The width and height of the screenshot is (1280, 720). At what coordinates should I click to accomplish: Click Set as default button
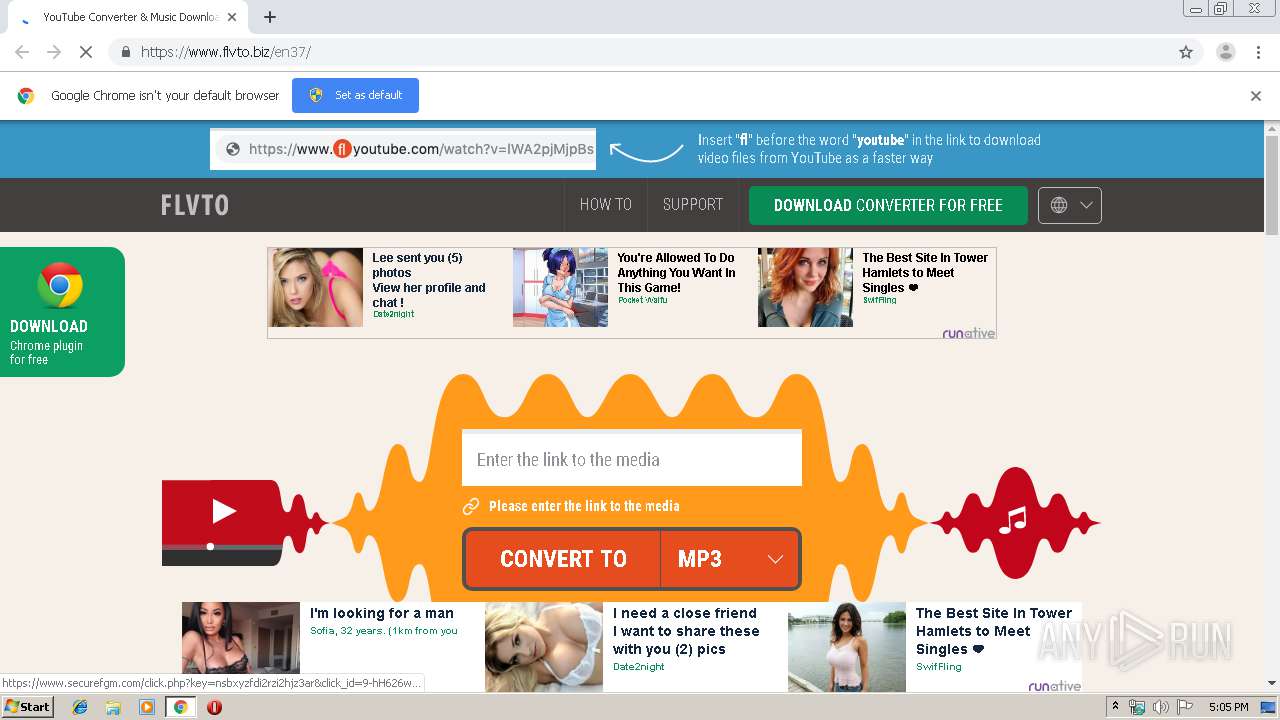(x=355, y=95)
